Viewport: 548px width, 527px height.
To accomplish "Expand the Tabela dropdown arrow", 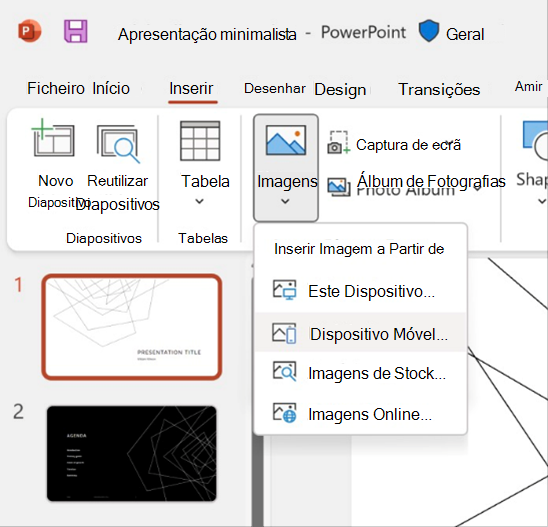I will coord(199,201).
